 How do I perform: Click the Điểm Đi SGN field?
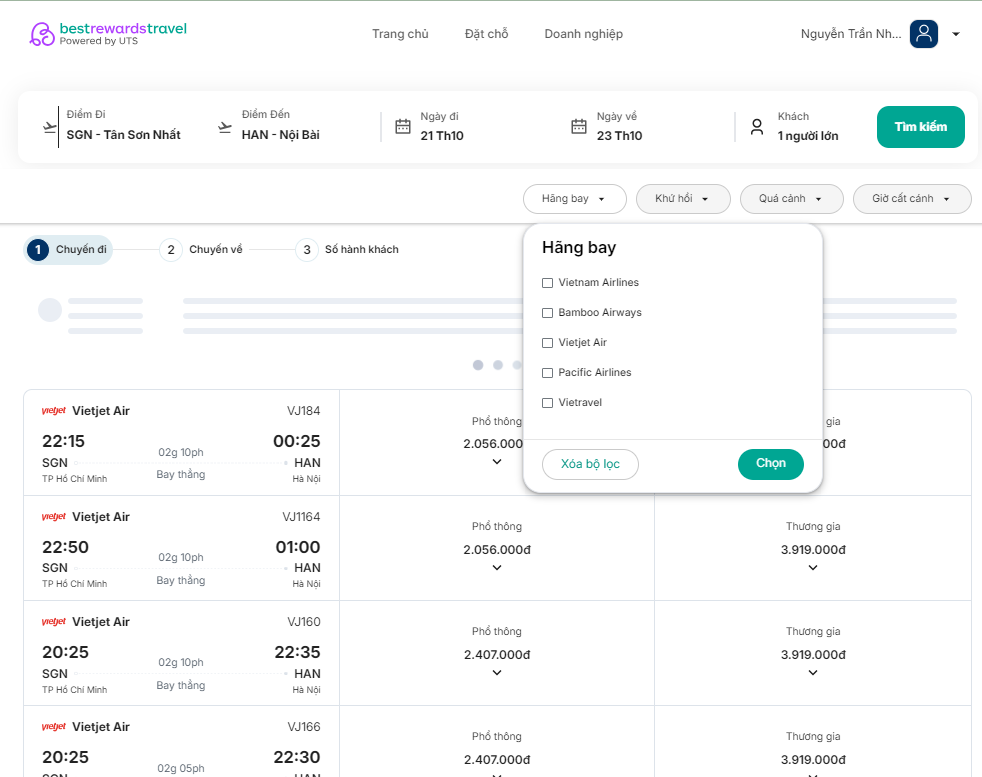coord(123,135)
